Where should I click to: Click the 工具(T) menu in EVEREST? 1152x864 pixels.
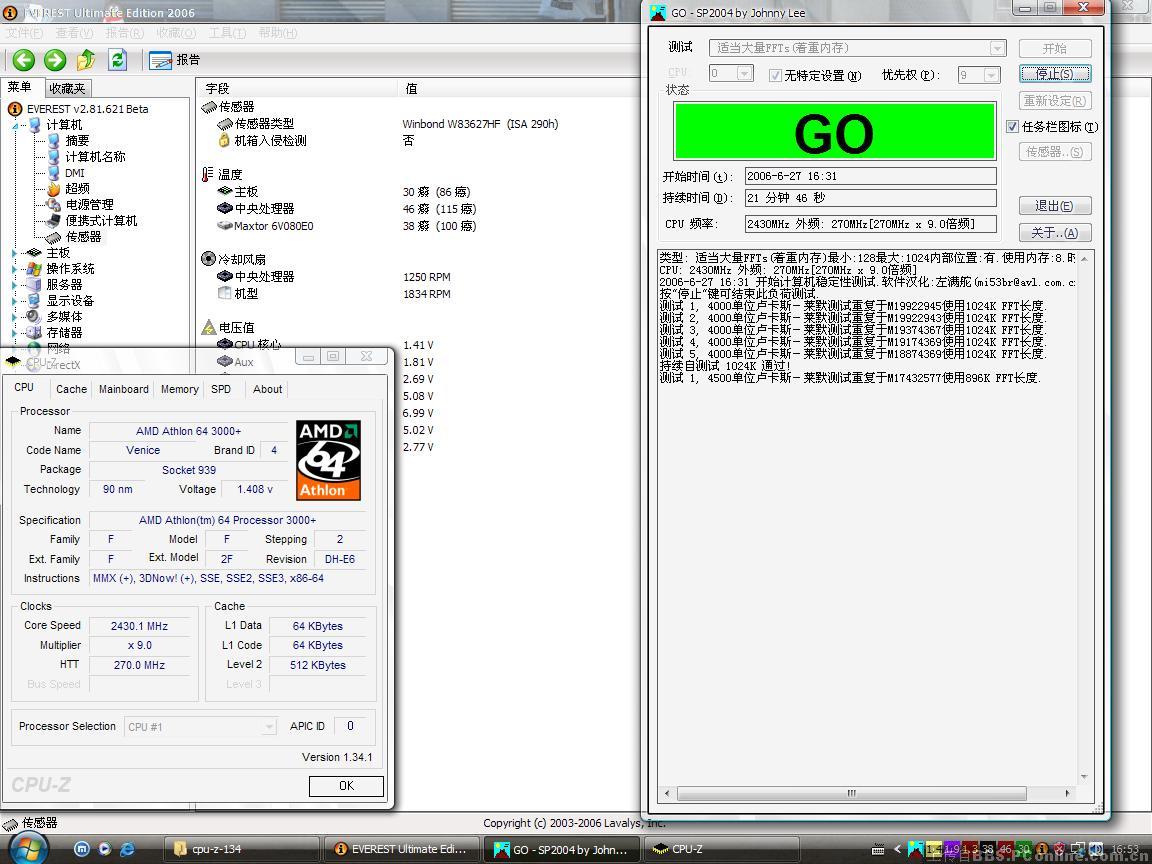tap(227, 32)
